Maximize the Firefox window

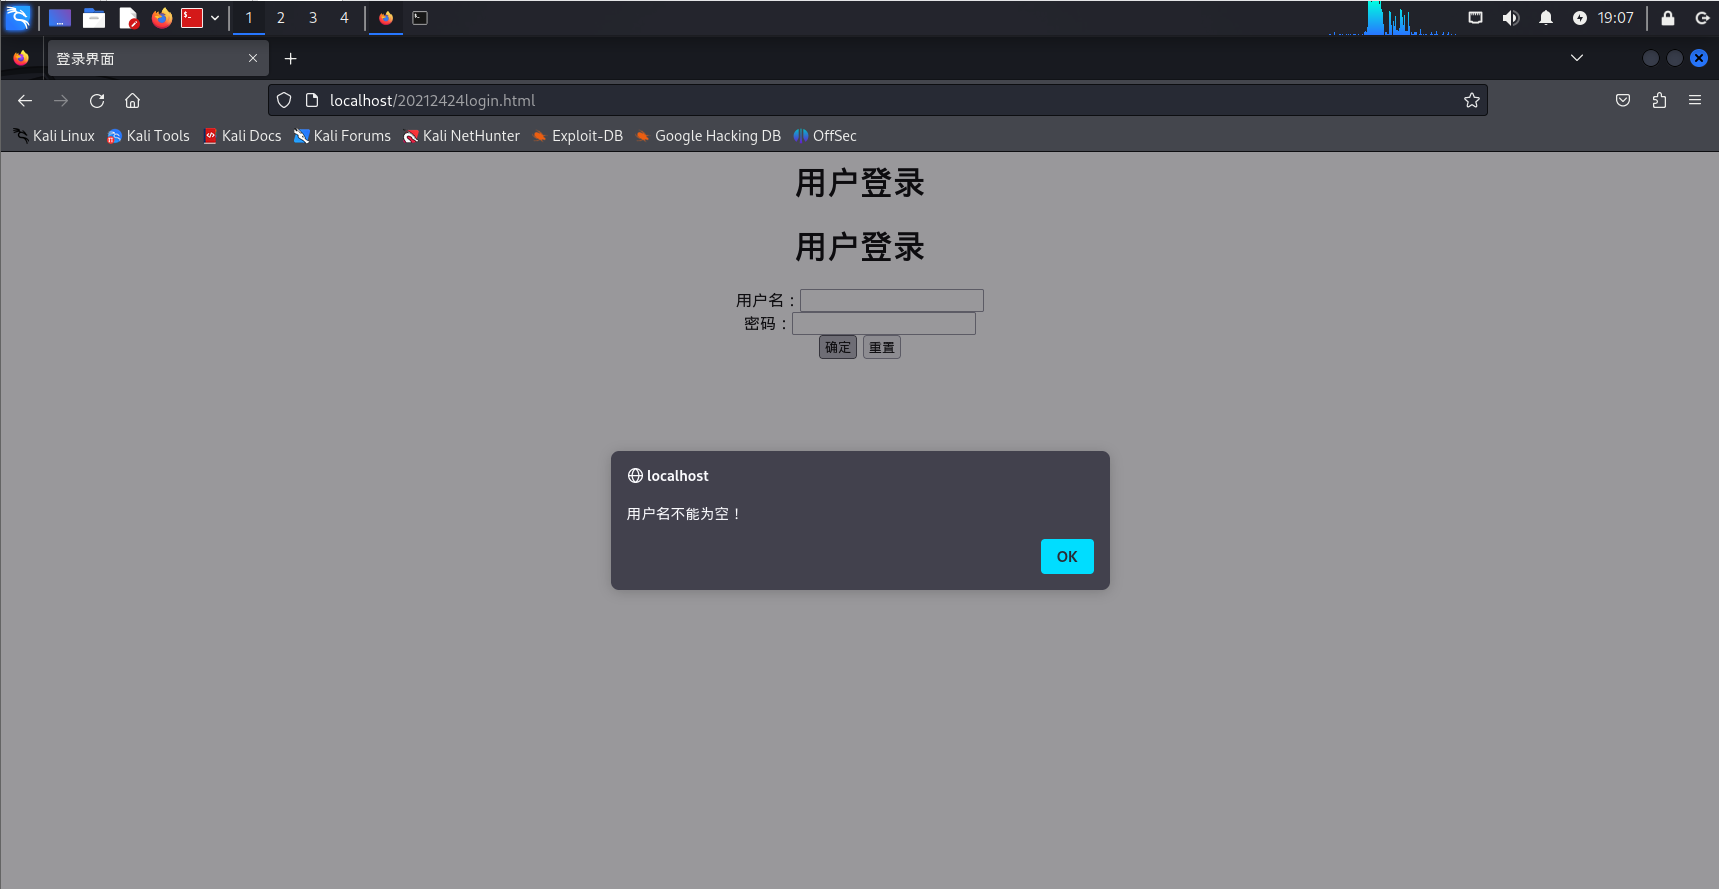pos(1675,58)
